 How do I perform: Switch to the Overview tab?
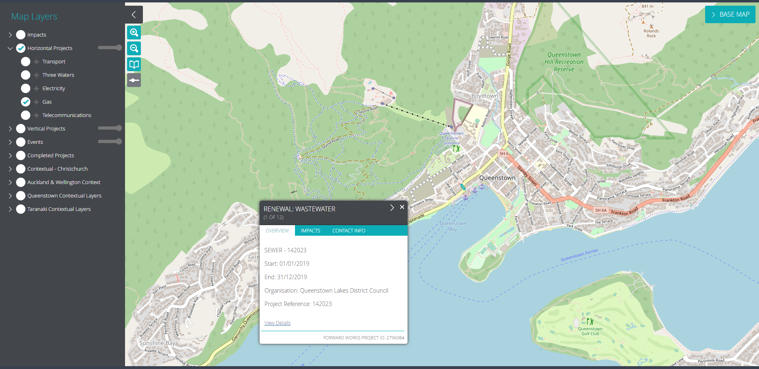pos(277,231)
